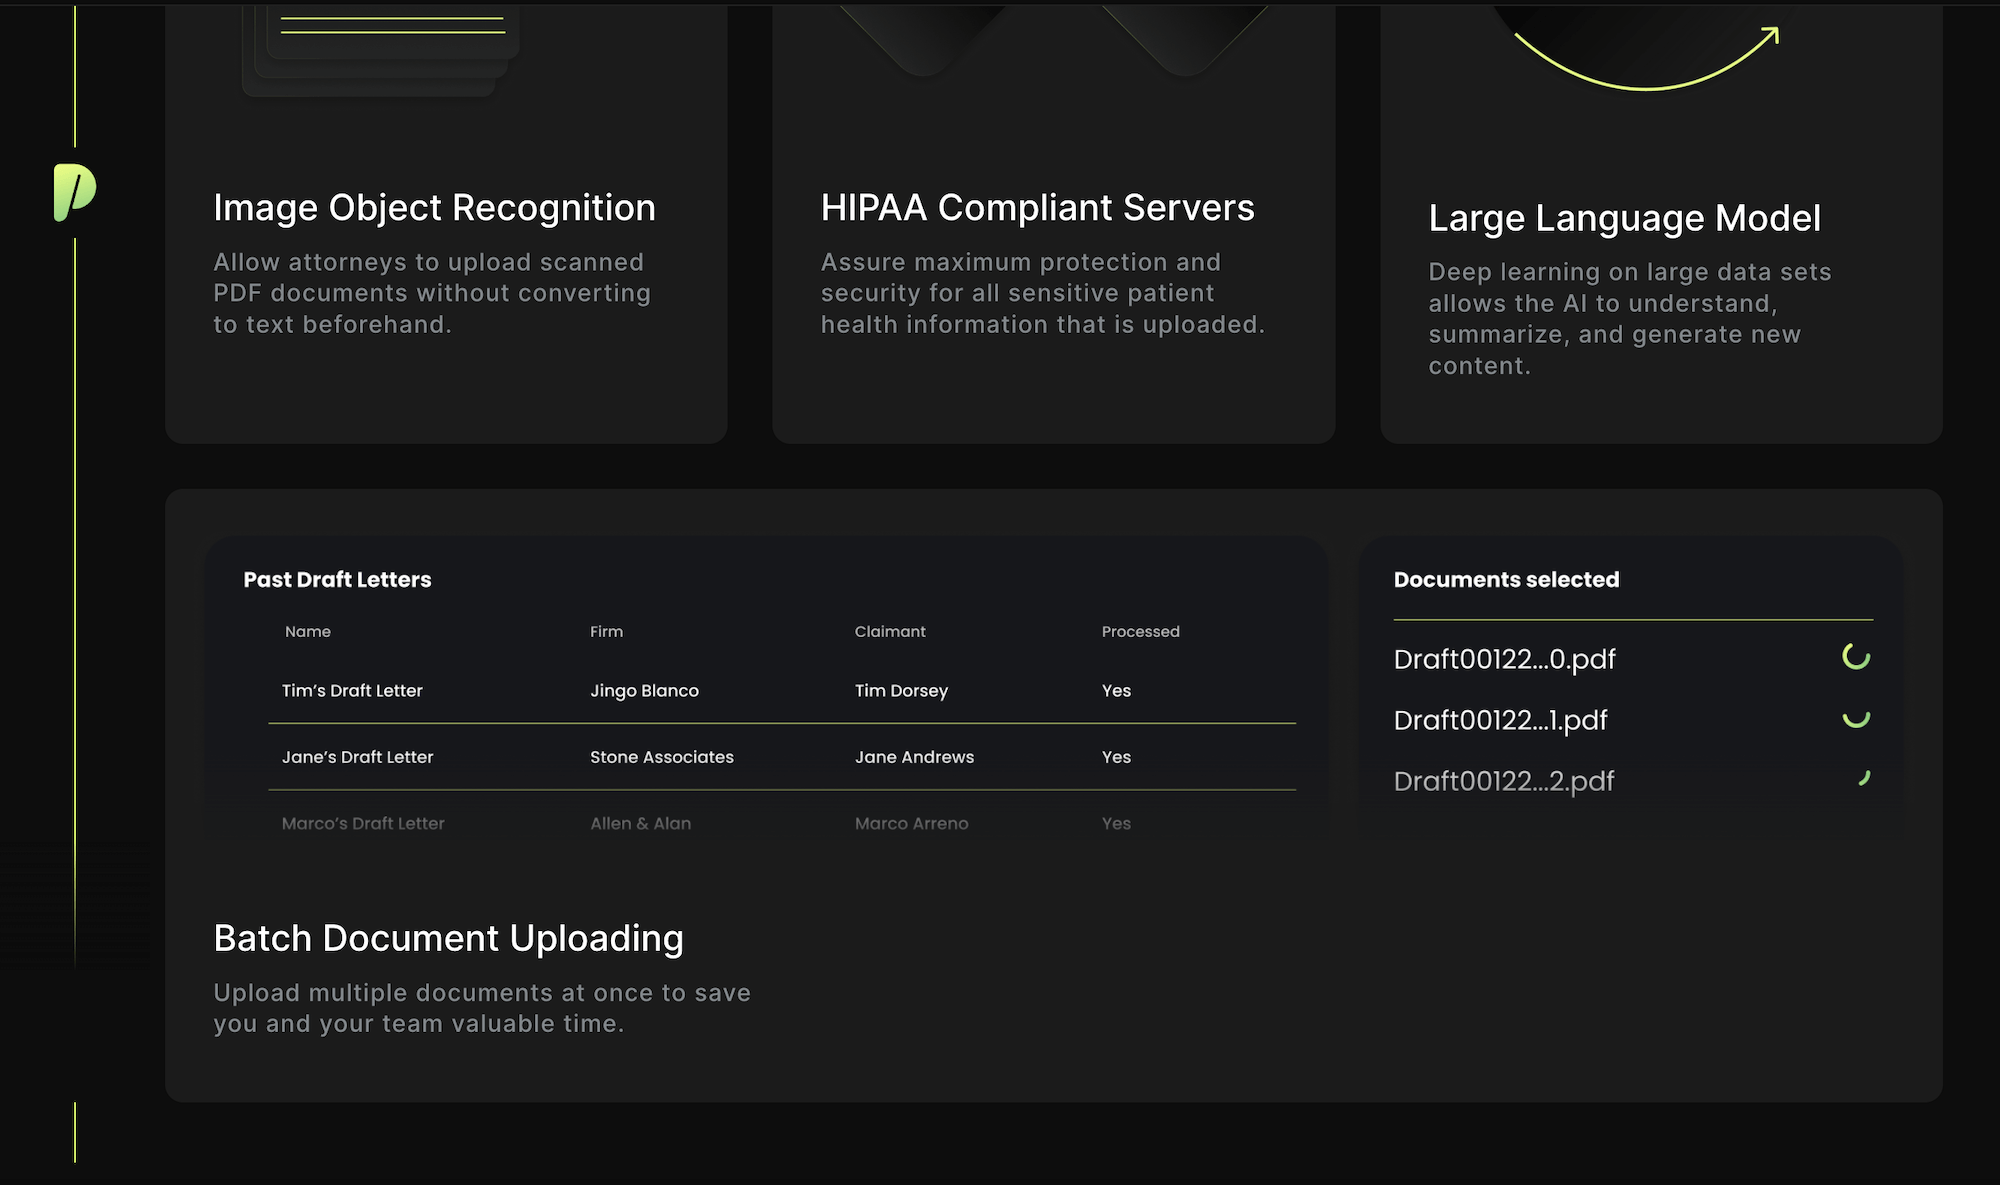
Task: Click the Claimant column header
Action: (x=890, y=632)
